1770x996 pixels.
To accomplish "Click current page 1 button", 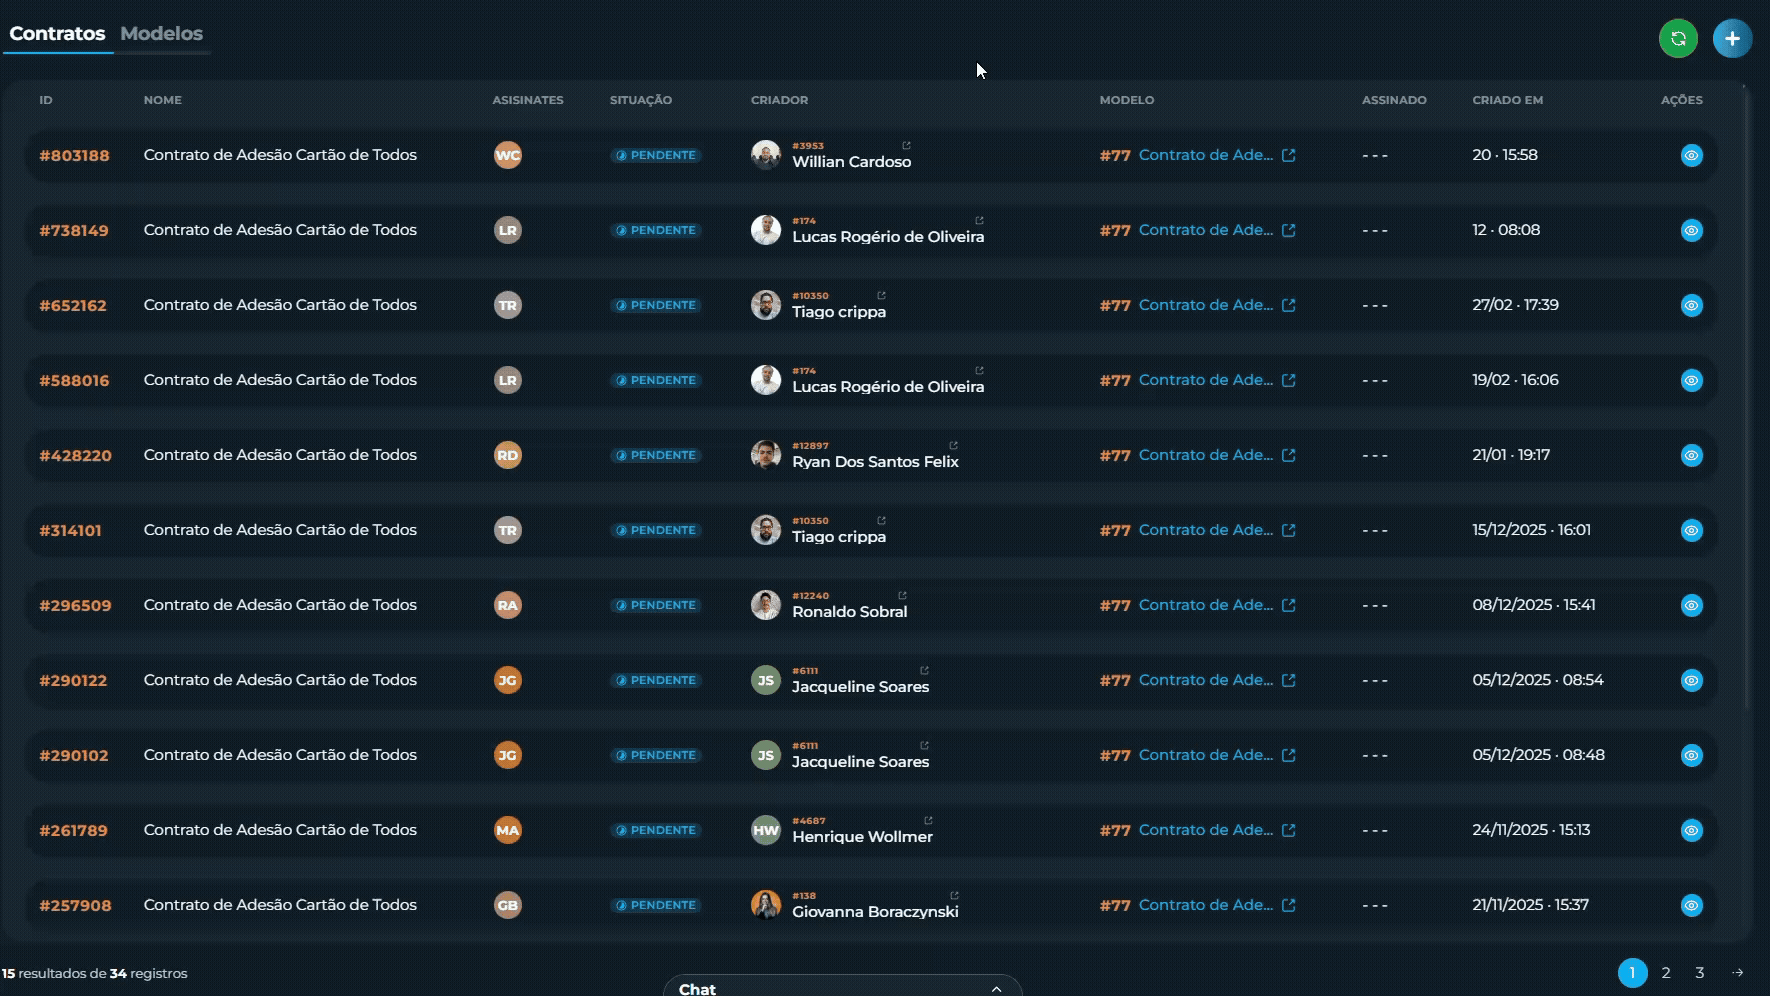I will point(1632,972).
